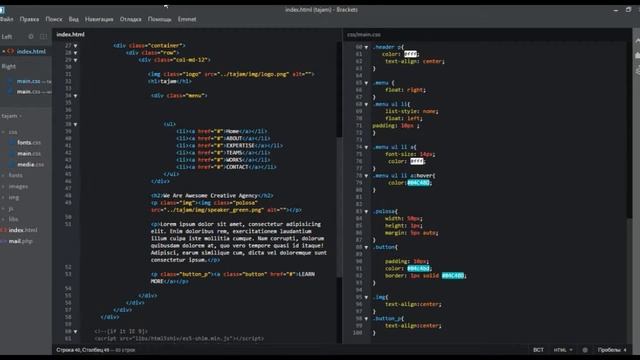The width and height of the screenshot is (640, 360).
Task: Open fonts.css in the file tree
Action: click(29, 142)
